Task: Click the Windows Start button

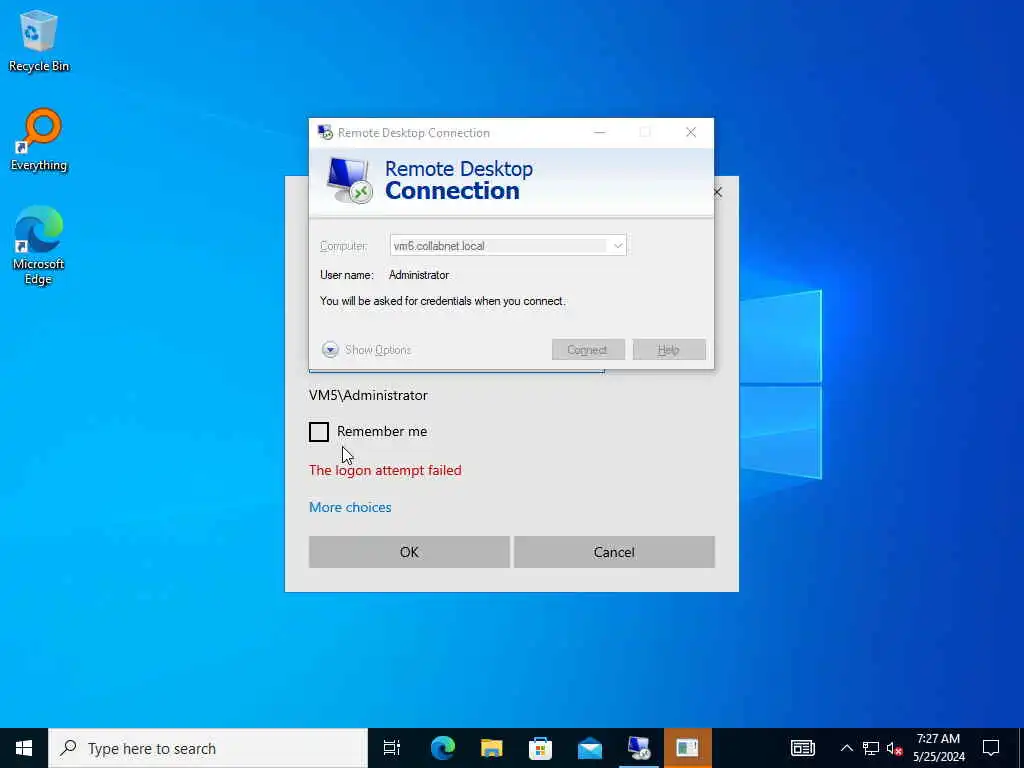Action: click(x=24, y=748)
